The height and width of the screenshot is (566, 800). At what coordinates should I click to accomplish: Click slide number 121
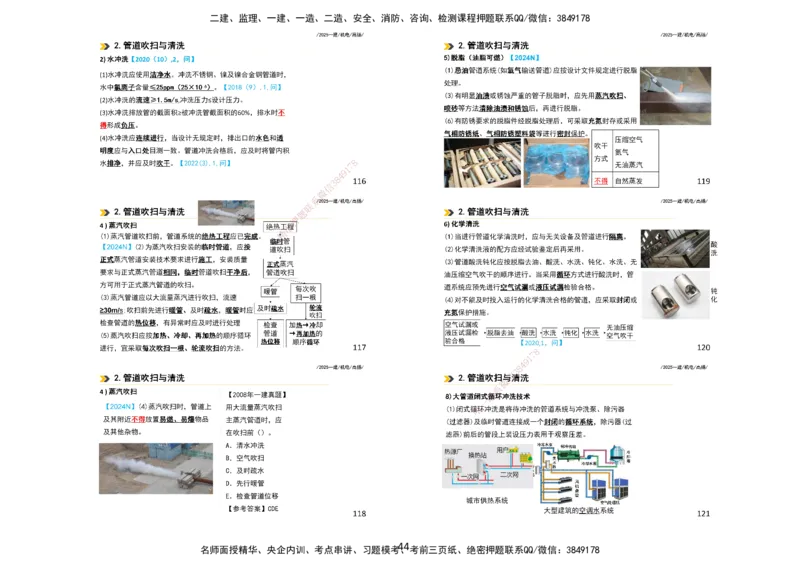pyautogui.click(x=703, y=513)
